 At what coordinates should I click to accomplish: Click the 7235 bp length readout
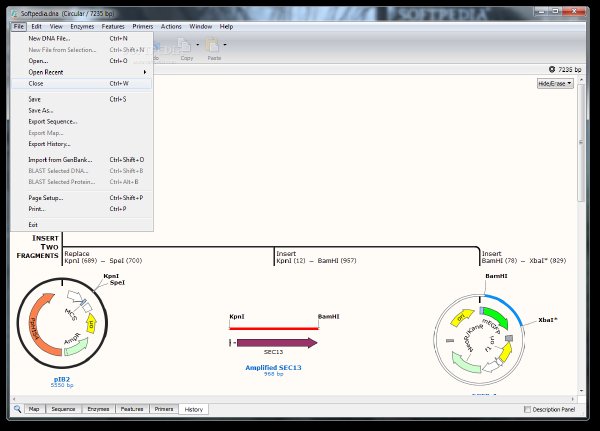tap(569, 69)
